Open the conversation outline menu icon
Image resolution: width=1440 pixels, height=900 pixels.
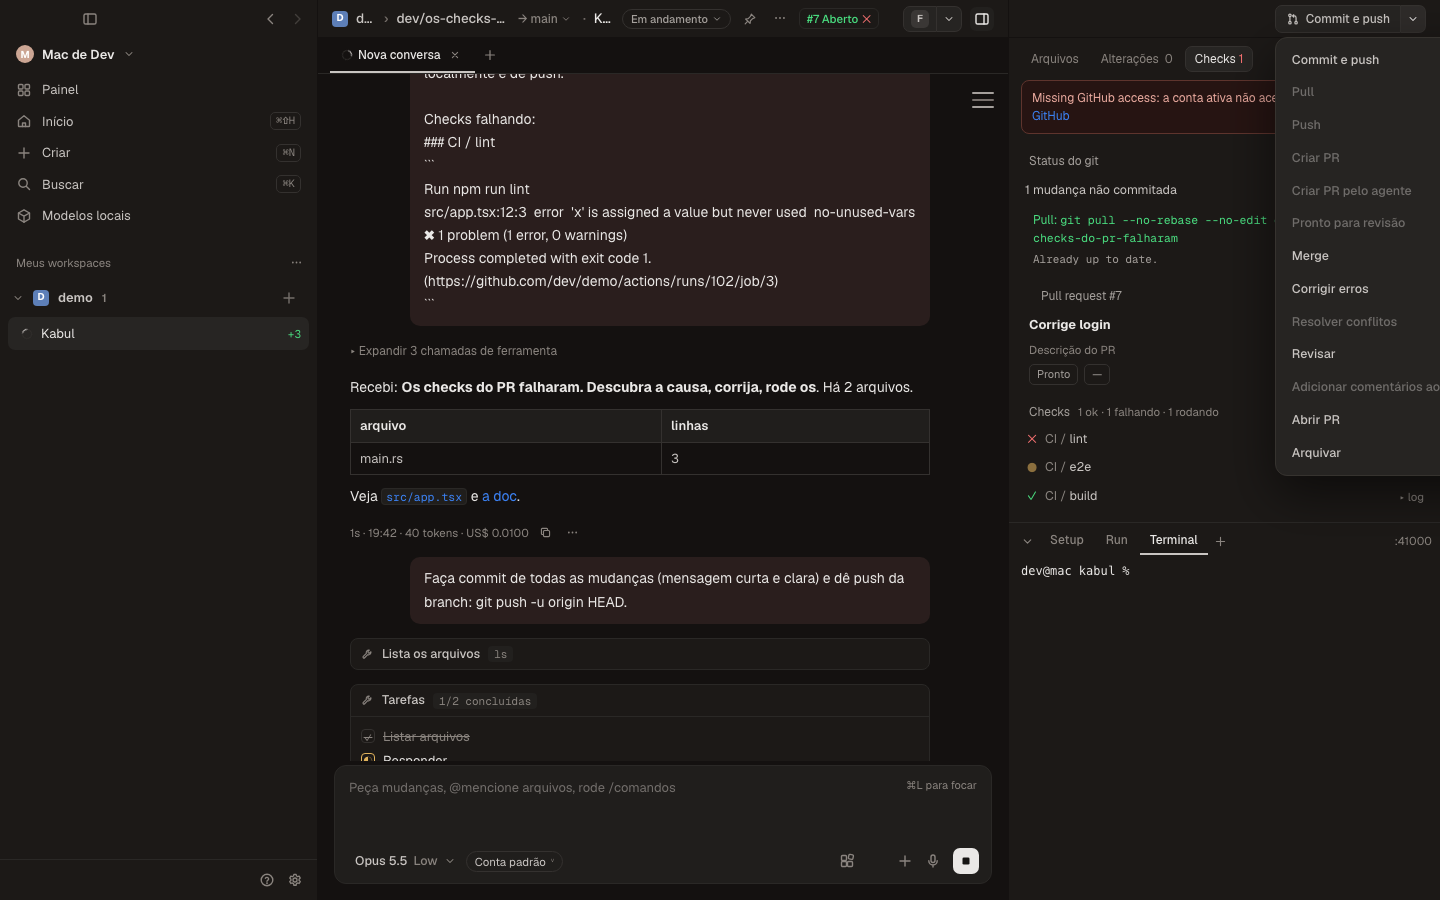click(983, 100)
